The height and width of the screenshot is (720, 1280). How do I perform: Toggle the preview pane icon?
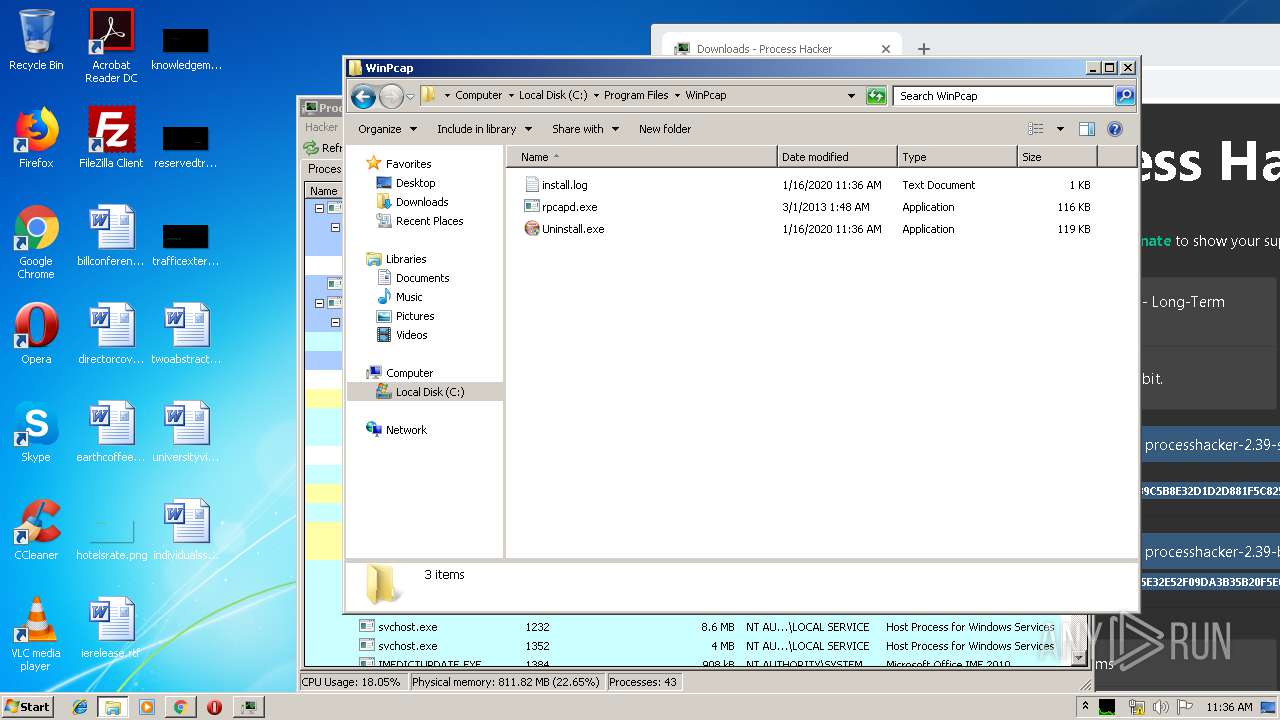point(1087,129)
